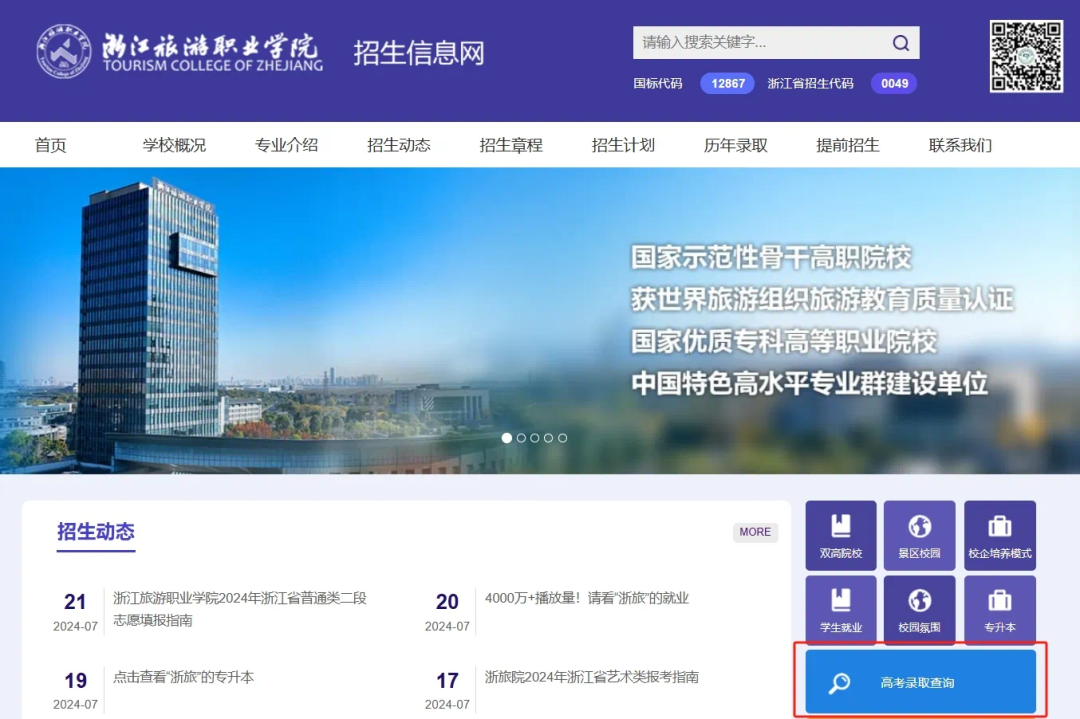This screenshot has height=719, width=1080.
Task: Open the 校企培养模式 briefcase tile
Action: [999, 535]
